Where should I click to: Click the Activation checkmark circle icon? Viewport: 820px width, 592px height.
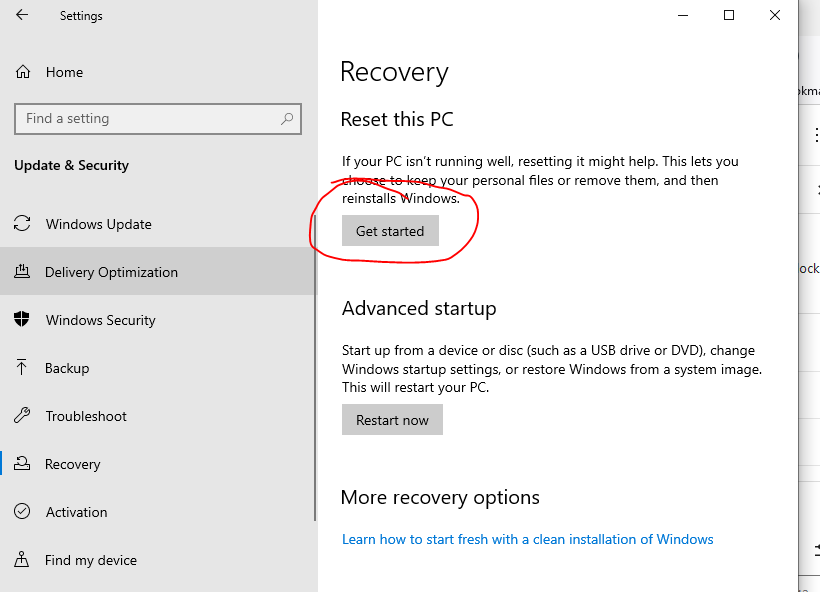point(22,512)
